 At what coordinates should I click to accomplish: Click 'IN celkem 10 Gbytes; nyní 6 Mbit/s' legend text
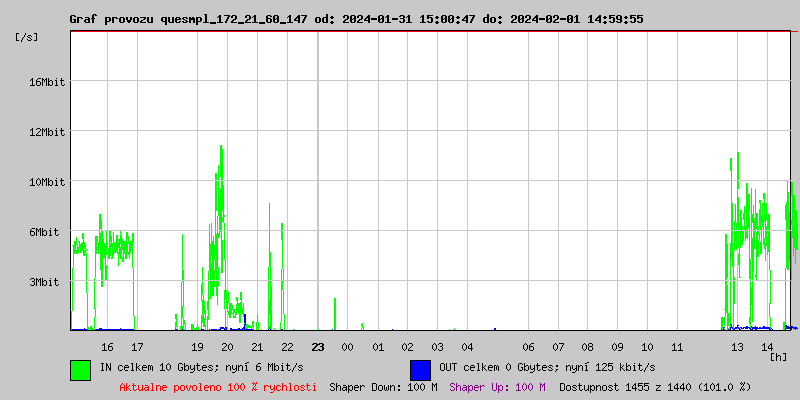[202, 367]
